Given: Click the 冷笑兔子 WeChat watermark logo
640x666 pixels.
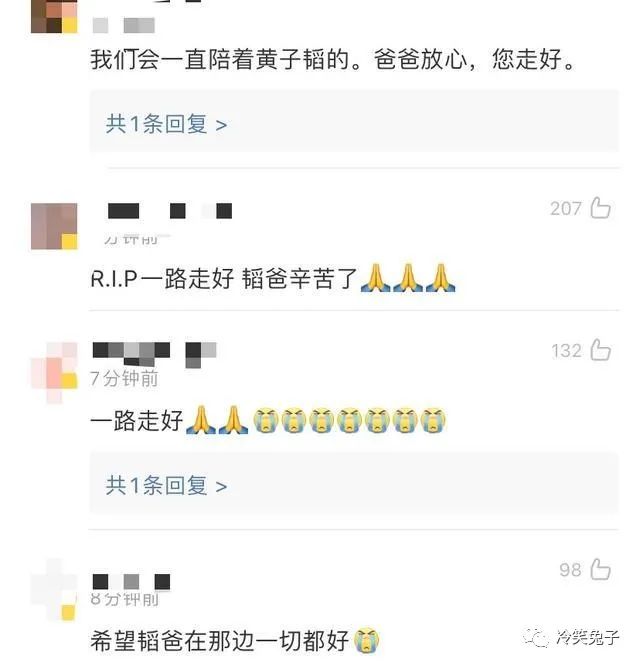Looking at the screenshot, I should 571,637.
